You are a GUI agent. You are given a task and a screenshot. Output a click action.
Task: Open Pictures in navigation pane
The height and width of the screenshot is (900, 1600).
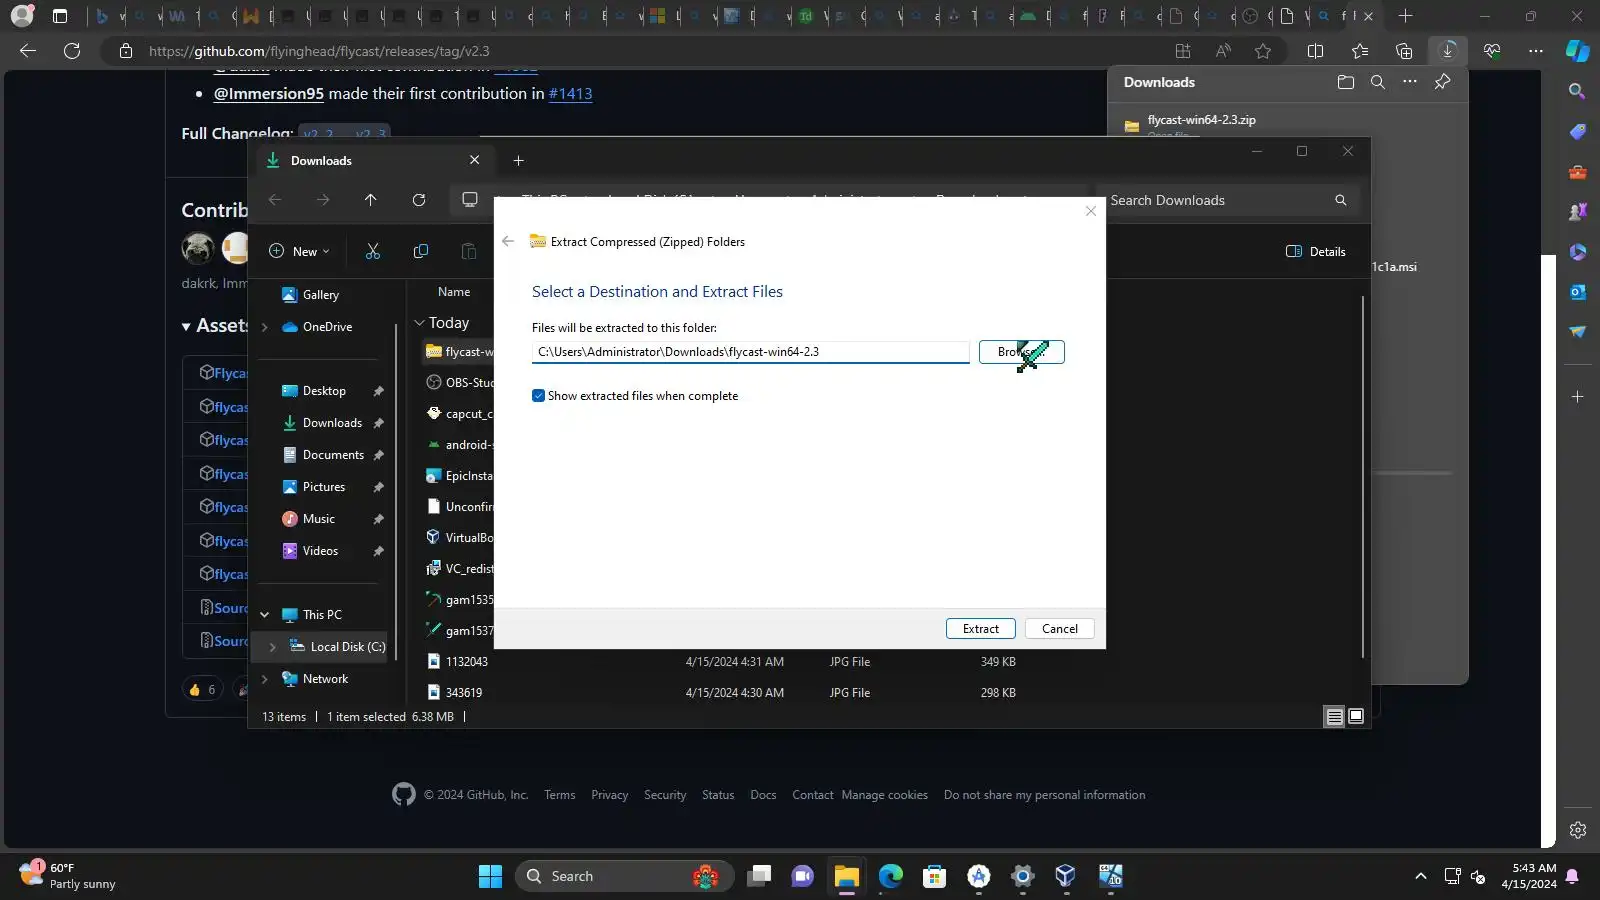[x=322, y=487]
